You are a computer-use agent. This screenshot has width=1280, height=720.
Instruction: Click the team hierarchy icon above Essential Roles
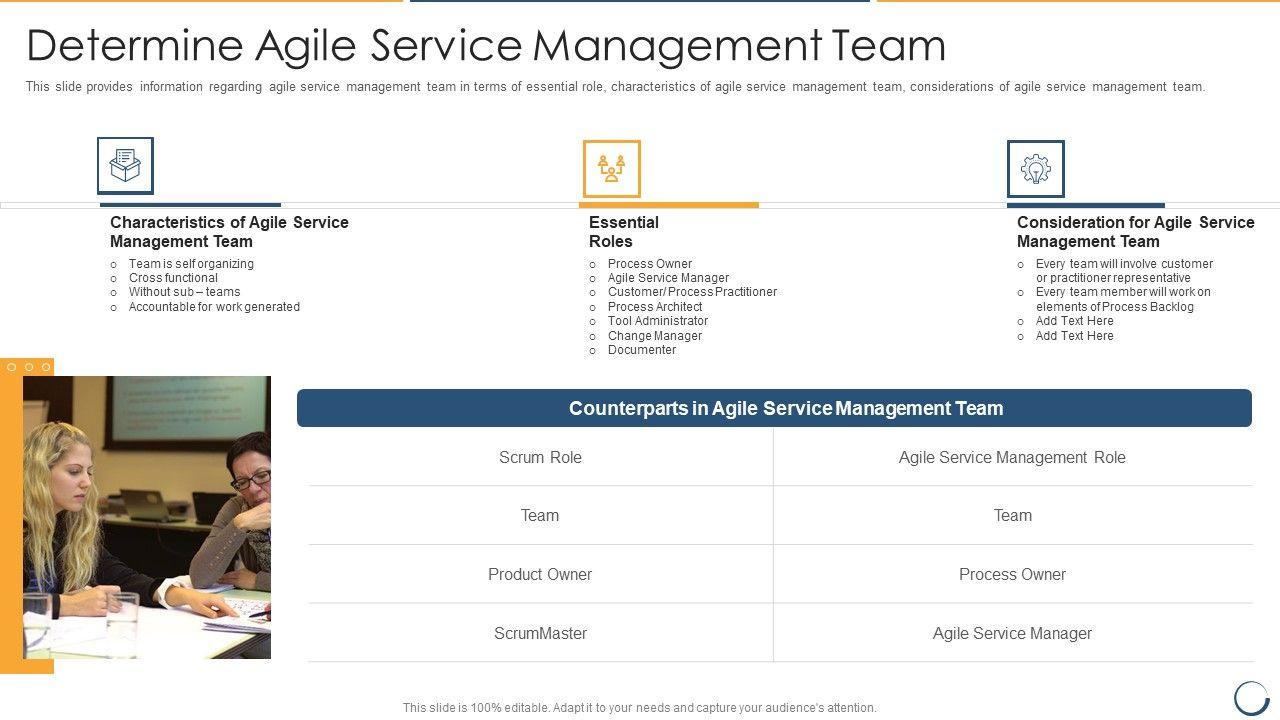tap(611, 169)
